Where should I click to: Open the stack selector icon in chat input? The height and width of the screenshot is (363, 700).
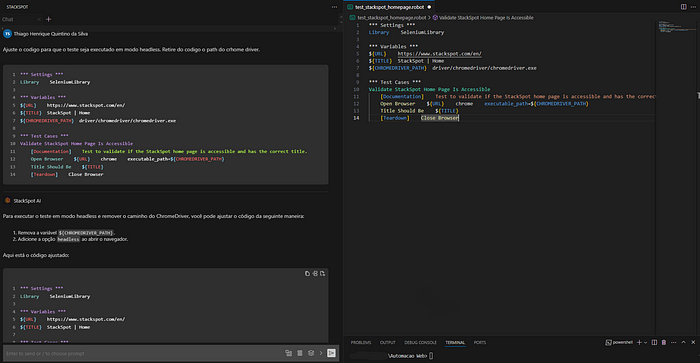click(300, 353)
